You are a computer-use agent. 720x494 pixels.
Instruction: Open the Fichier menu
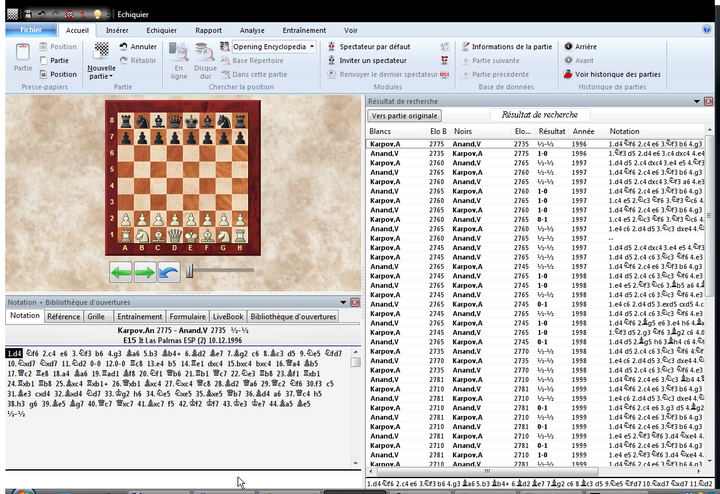31,30
